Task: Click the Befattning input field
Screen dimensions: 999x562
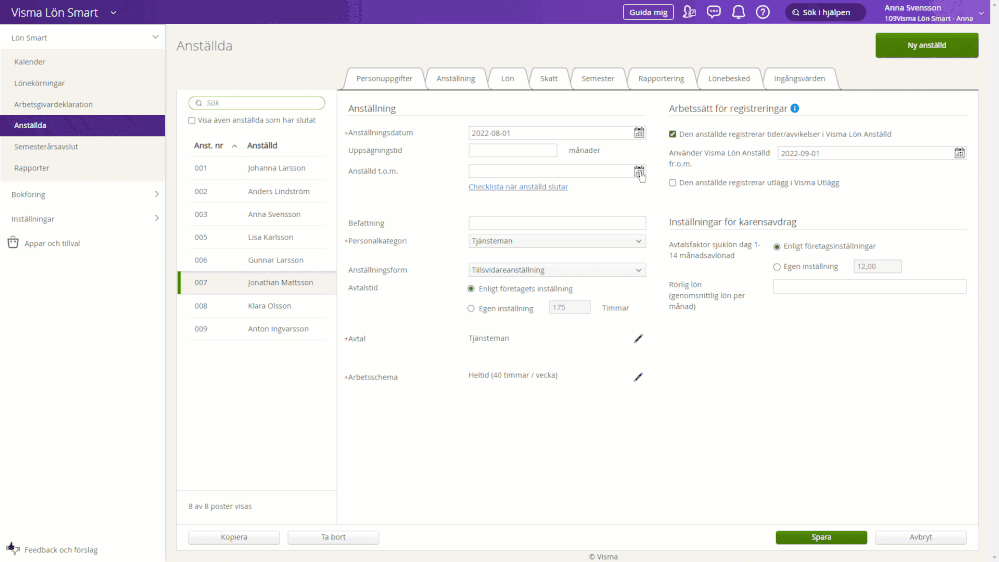Action: [557, 223]
